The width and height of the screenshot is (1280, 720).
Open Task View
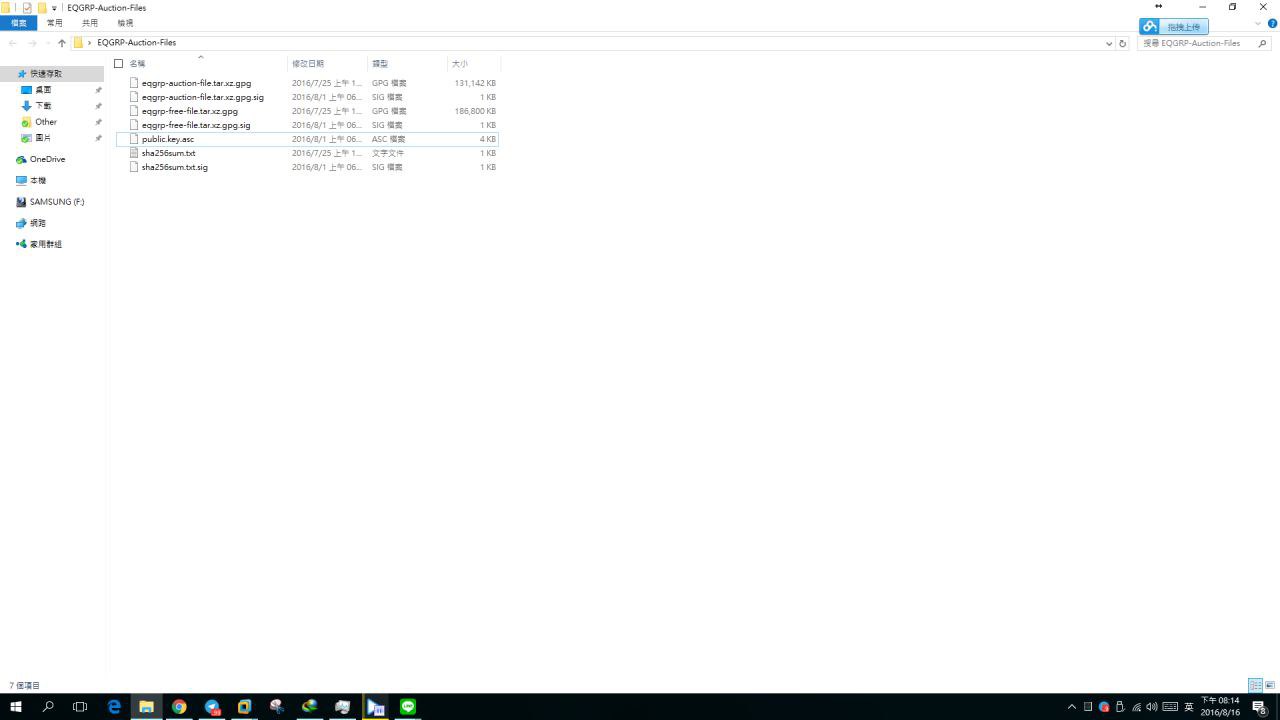(80, 707)
